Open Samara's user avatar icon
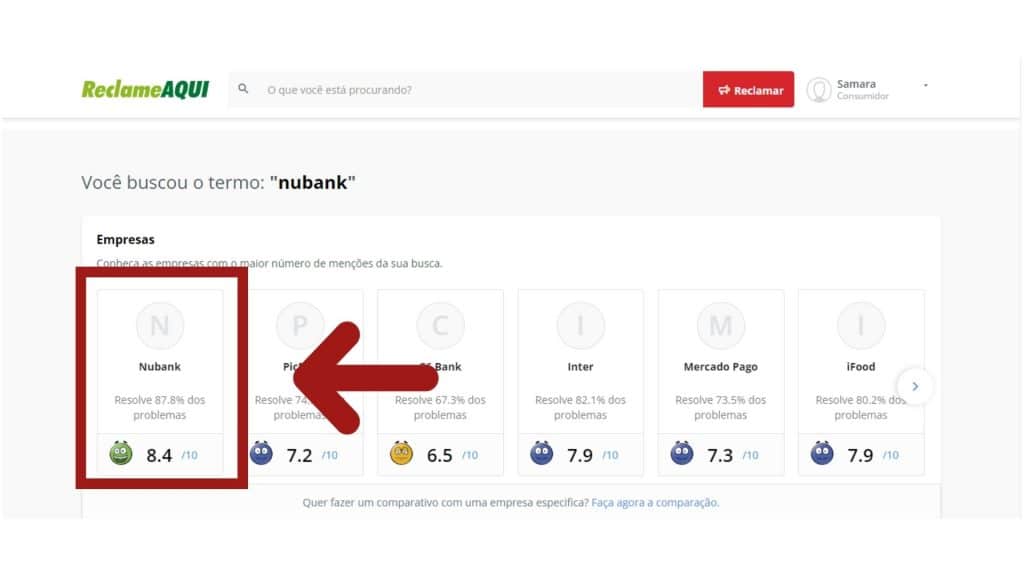1024x576 pixels. [x=819, y=90]
